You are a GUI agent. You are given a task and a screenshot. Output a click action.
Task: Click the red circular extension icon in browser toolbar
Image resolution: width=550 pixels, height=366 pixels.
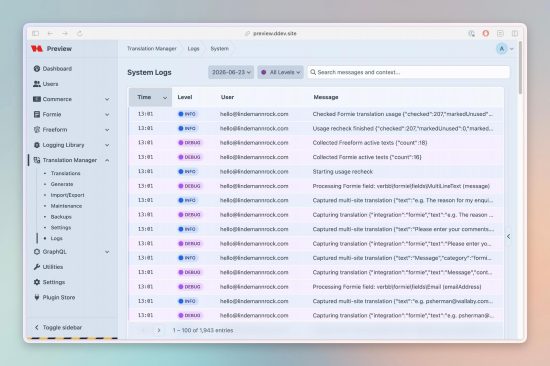tap(485, 33)
